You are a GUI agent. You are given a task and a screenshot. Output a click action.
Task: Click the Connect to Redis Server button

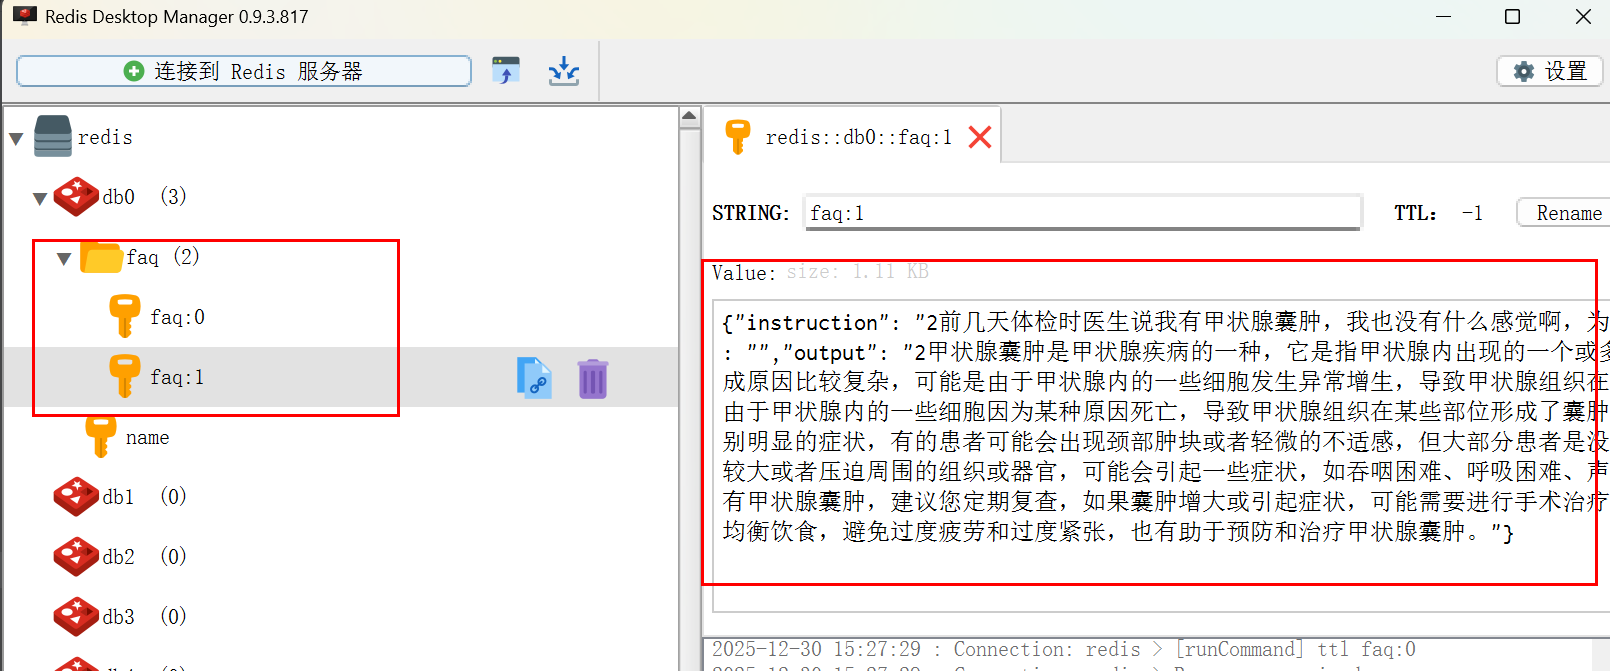244,71
